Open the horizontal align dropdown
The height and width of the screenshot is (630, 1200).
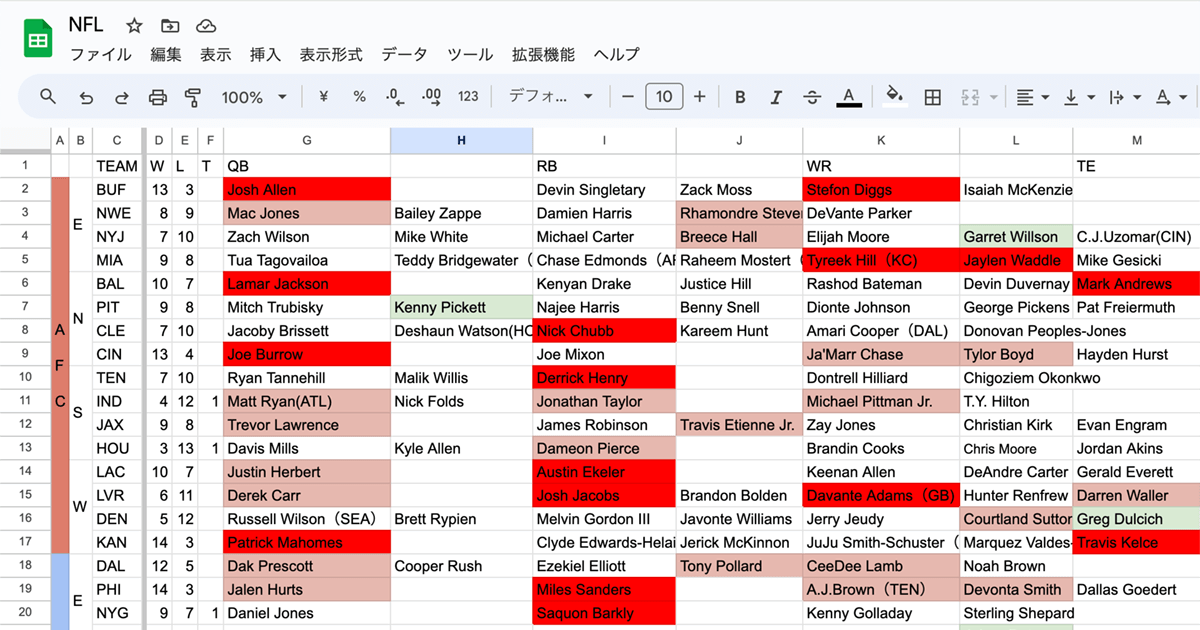[1032, 97]
